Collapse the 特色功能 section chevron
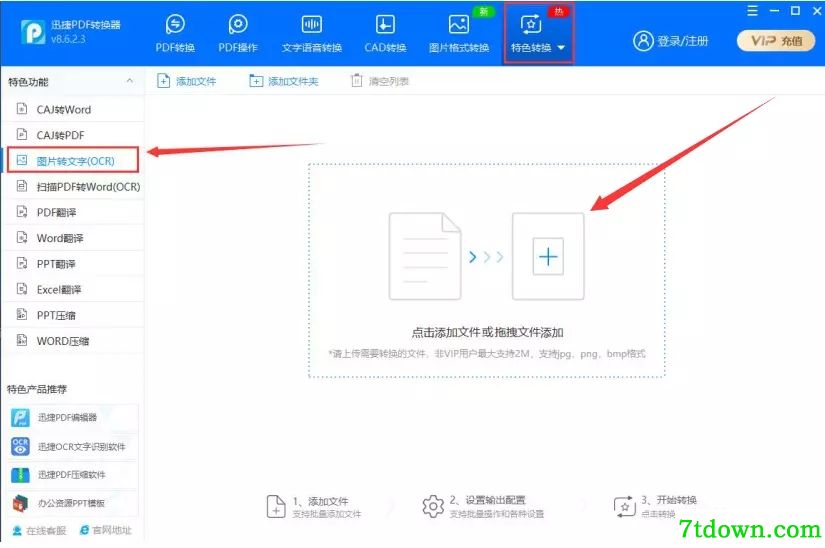 click(x=129, y=81)
